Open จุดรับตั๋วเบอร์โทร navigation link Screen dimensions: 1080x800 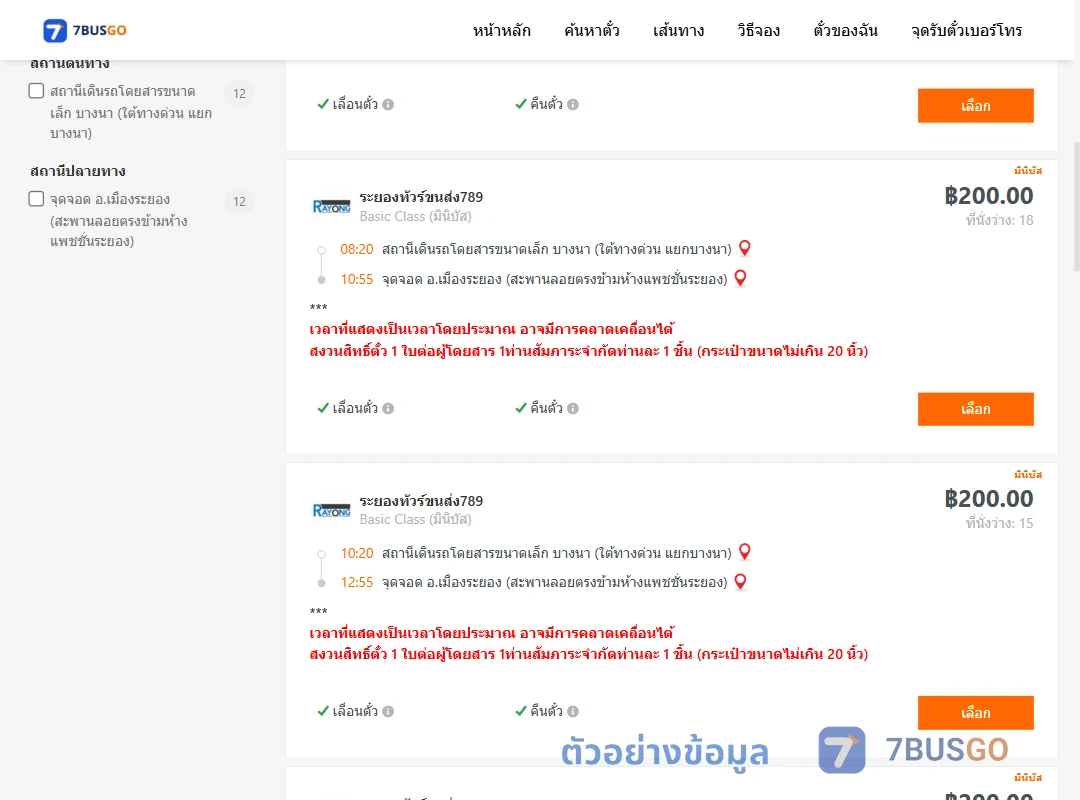966,31
